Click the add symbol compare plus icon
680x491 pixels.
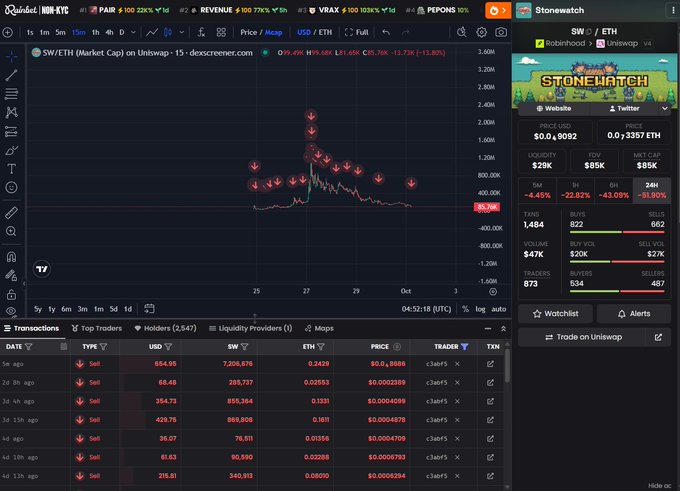click(8, 32)
